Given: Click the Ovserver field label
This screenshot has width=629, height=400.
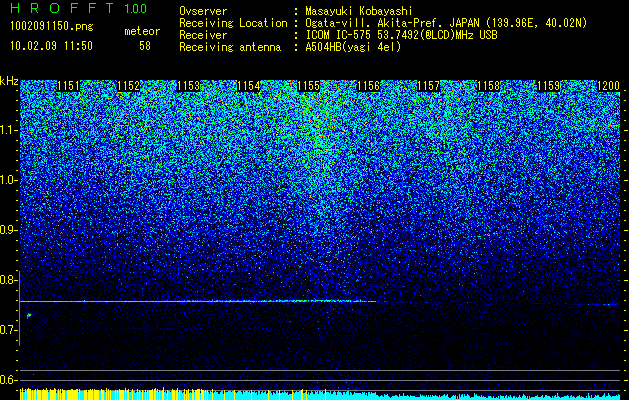Looking at the screenshot, I should click(x=203, y=11).
